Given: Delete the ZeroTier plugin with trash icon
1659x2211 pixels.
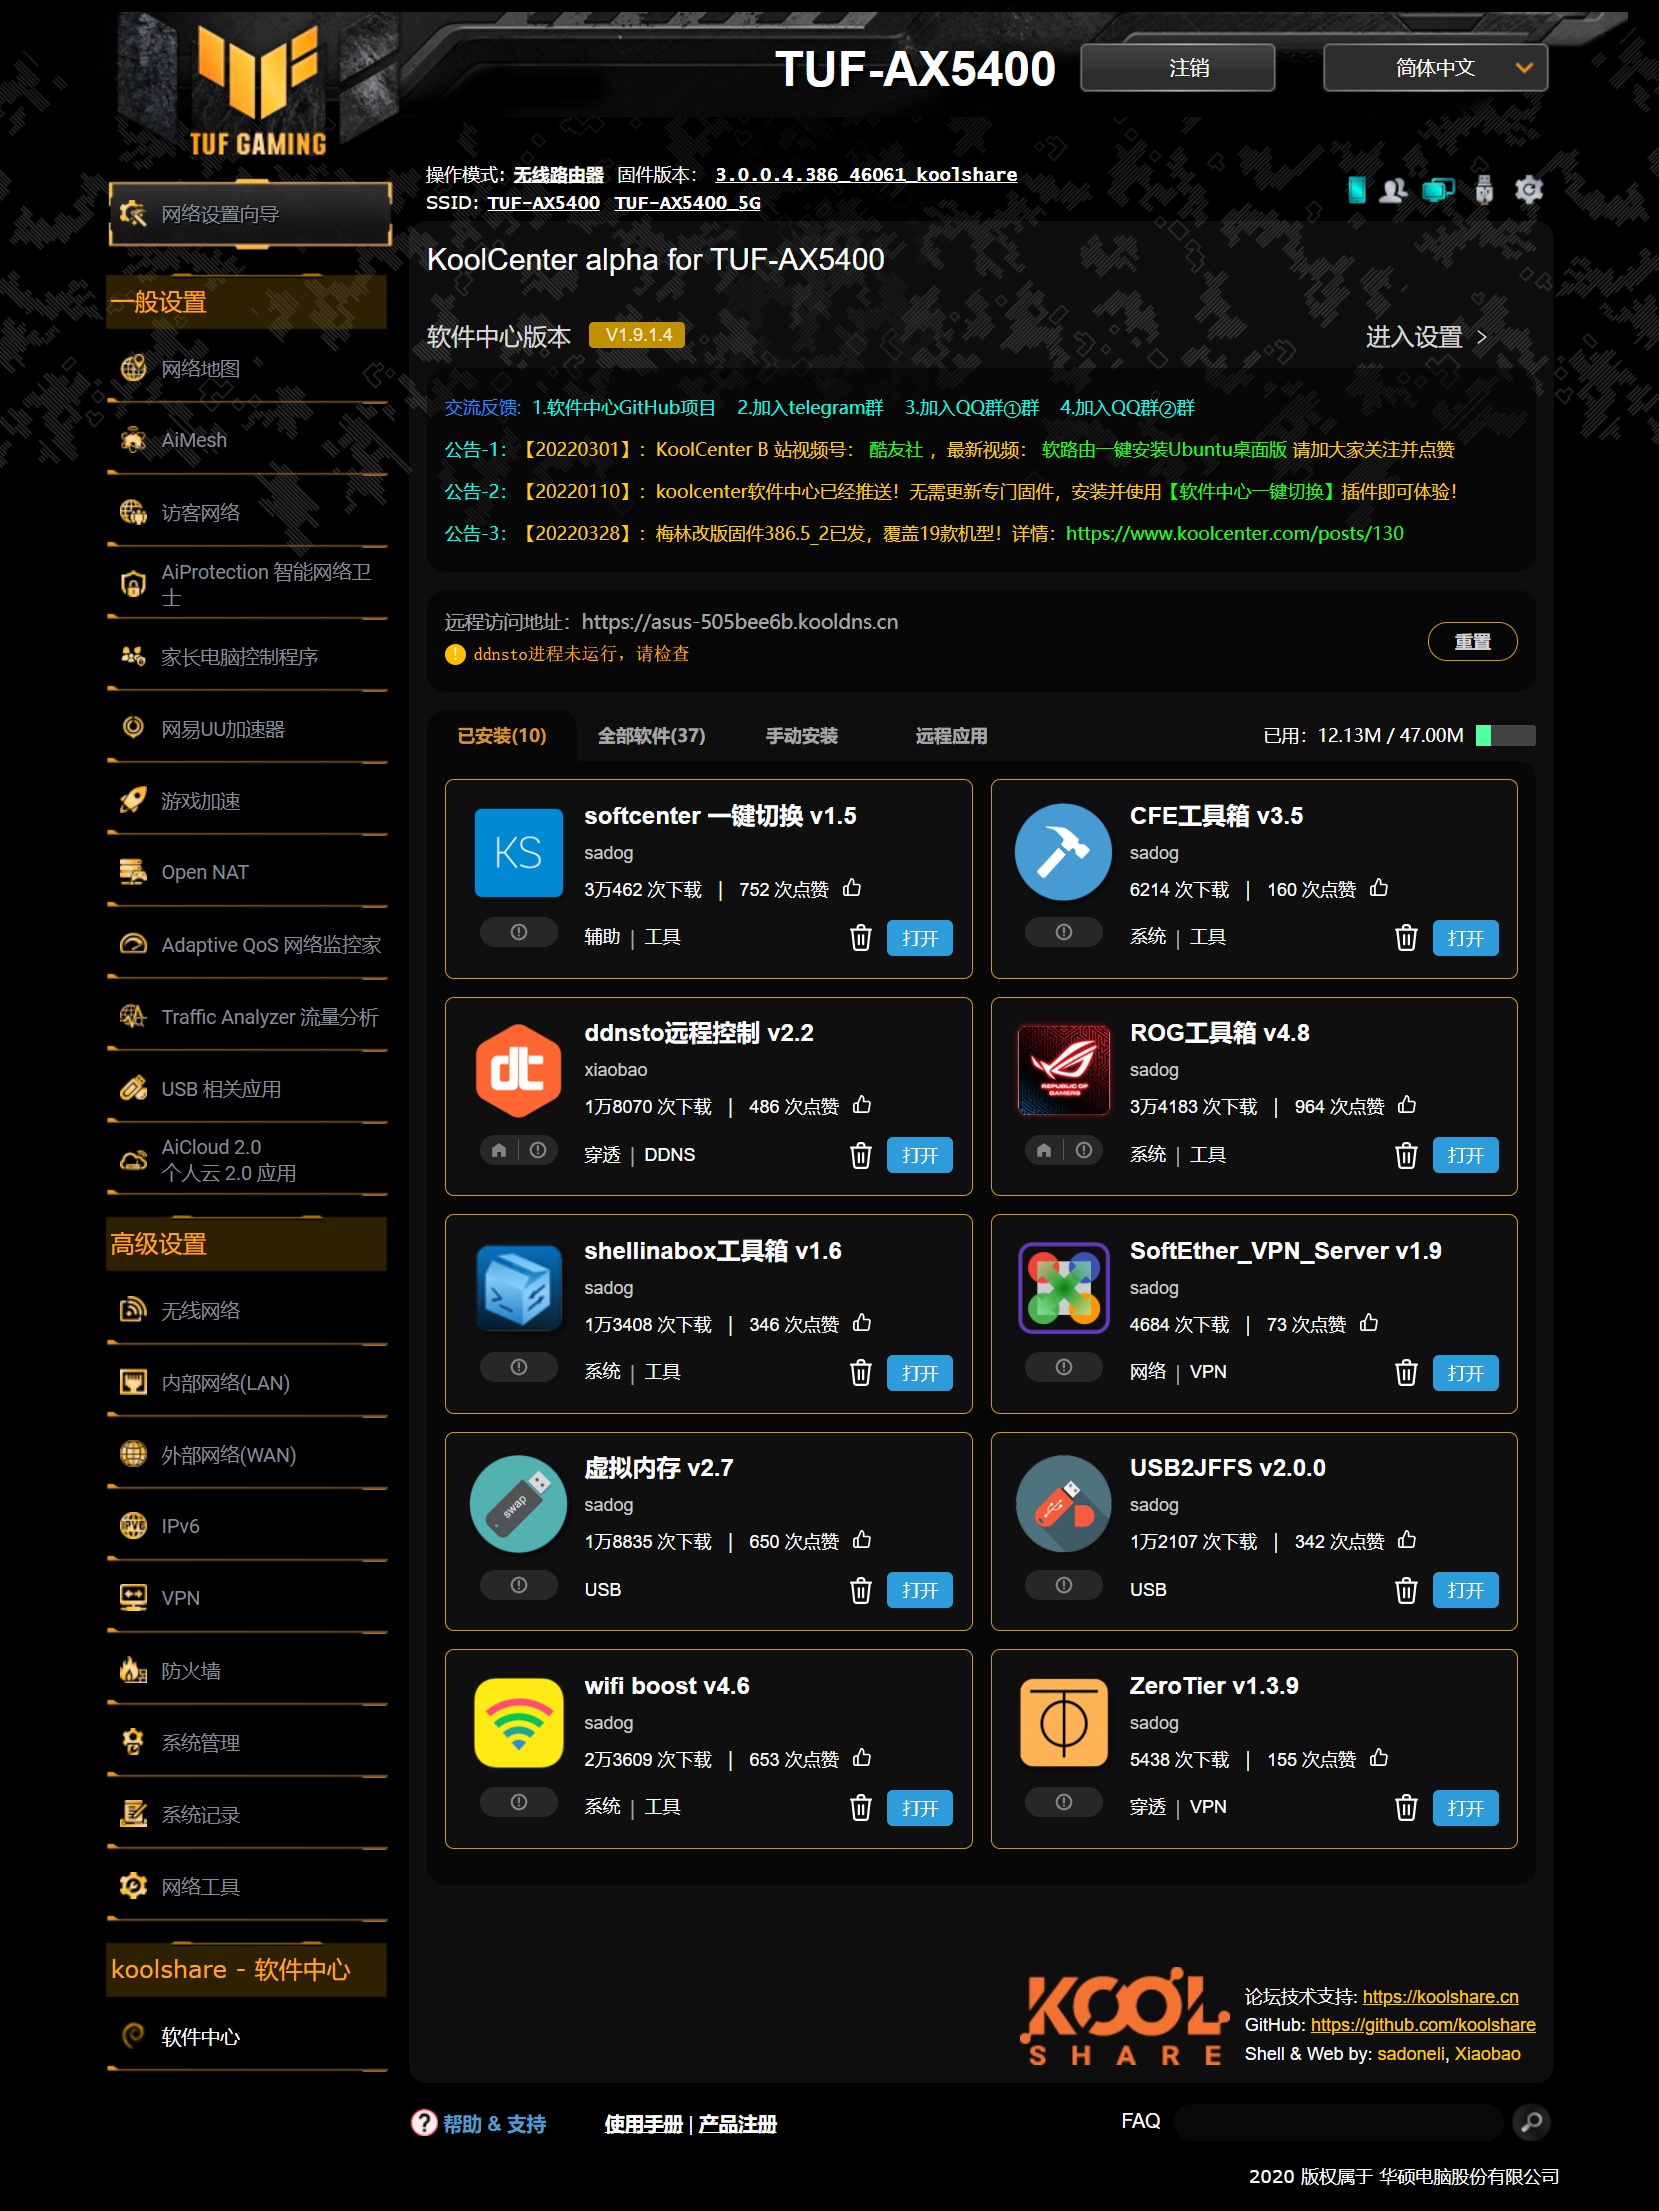Looking at the screenshot, I should [x=1405, y=1808].
